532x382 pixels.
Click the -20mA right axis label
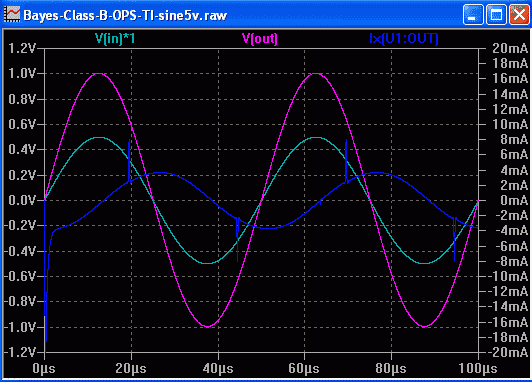(508, 352)
